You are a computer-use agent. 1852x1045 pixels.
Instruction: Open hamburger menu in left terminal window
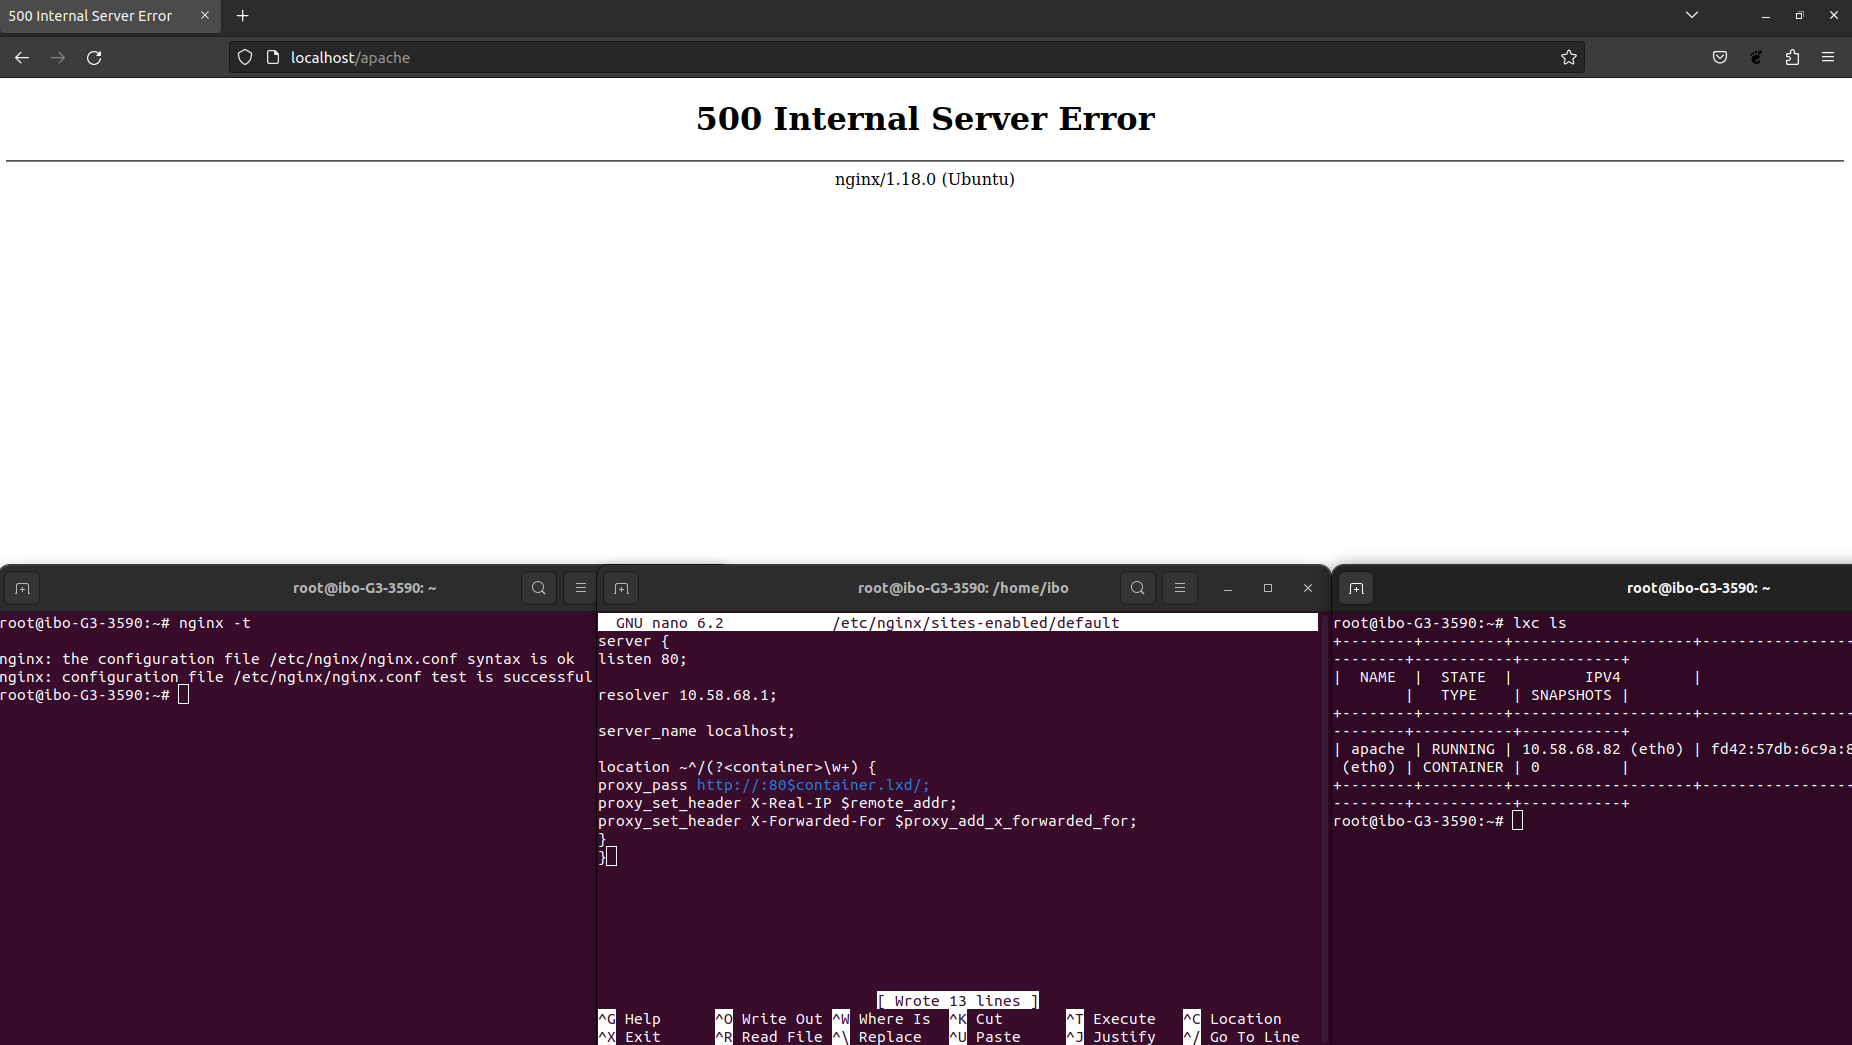coord(580,588)
